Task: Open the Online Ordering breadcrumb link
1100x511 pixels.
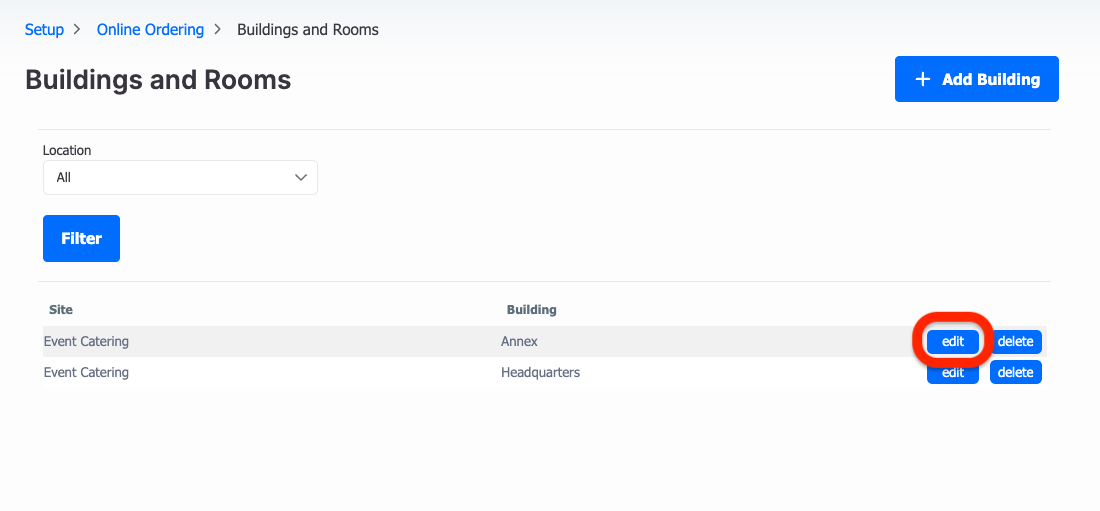Action: click(150, 29)
